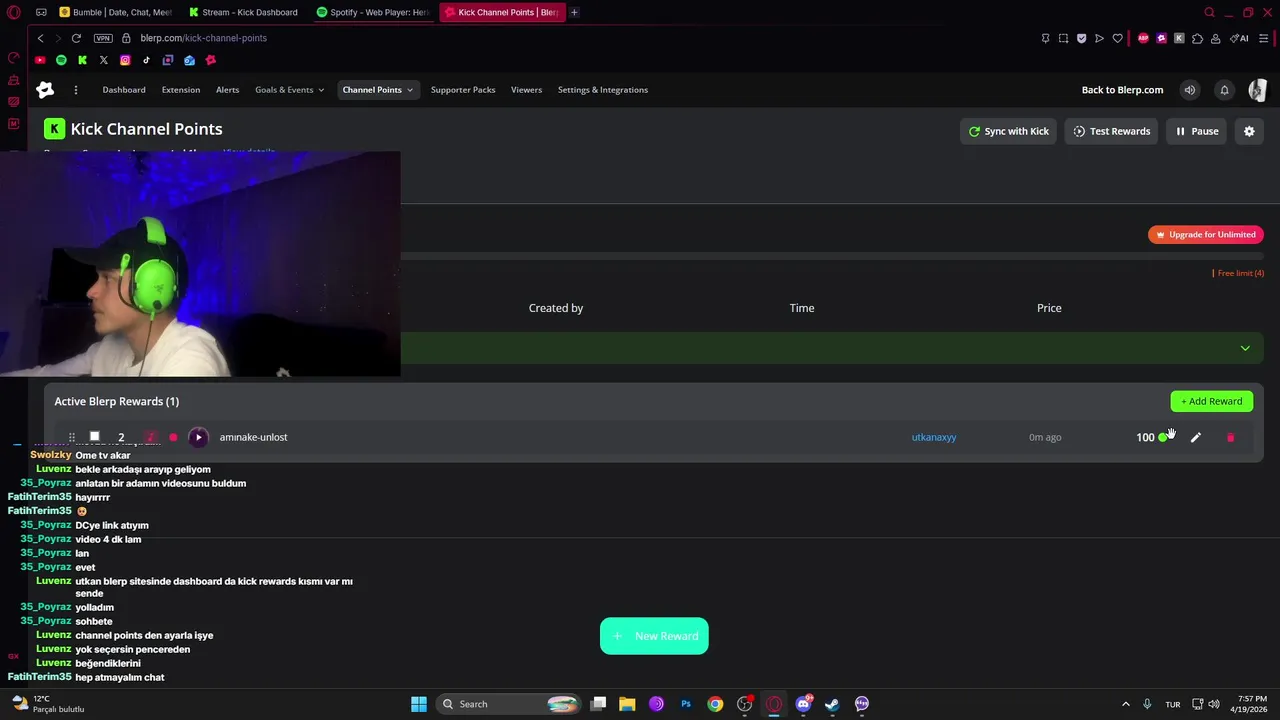This screenshot has width=1280, height=720.
Task: Toggle the green status dot beside 100
Action: pyautogui.click(x=1162, y=438)
